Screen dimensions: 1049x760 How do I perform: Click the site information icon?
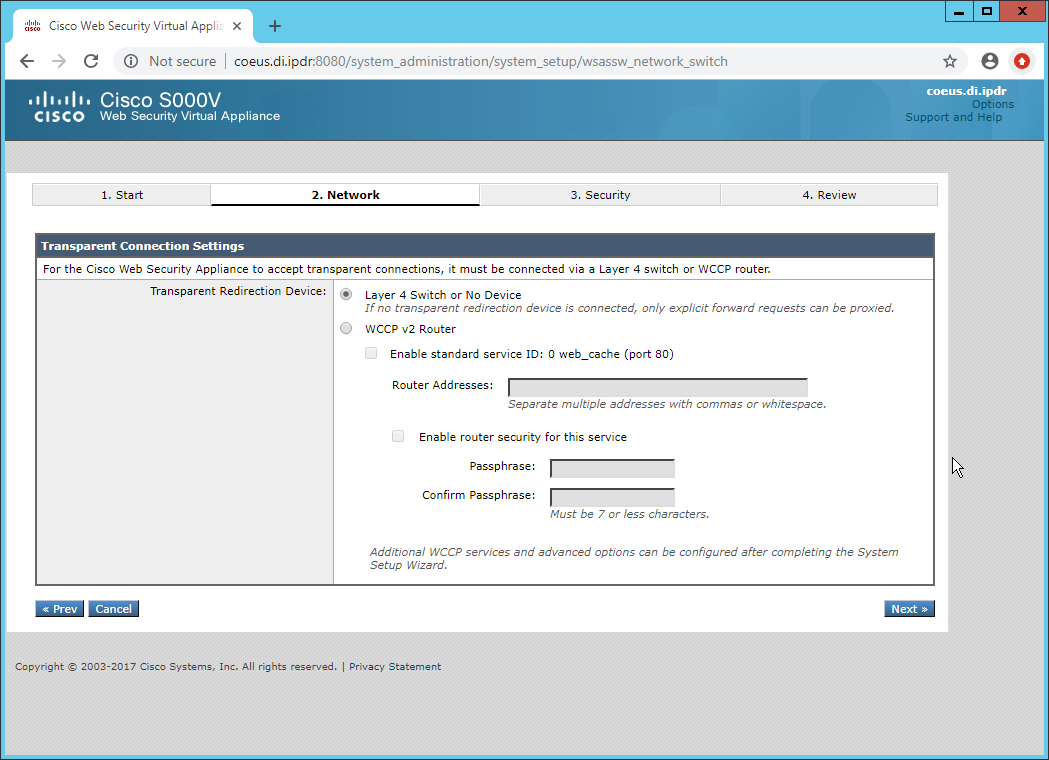click(x=131, y=62)
